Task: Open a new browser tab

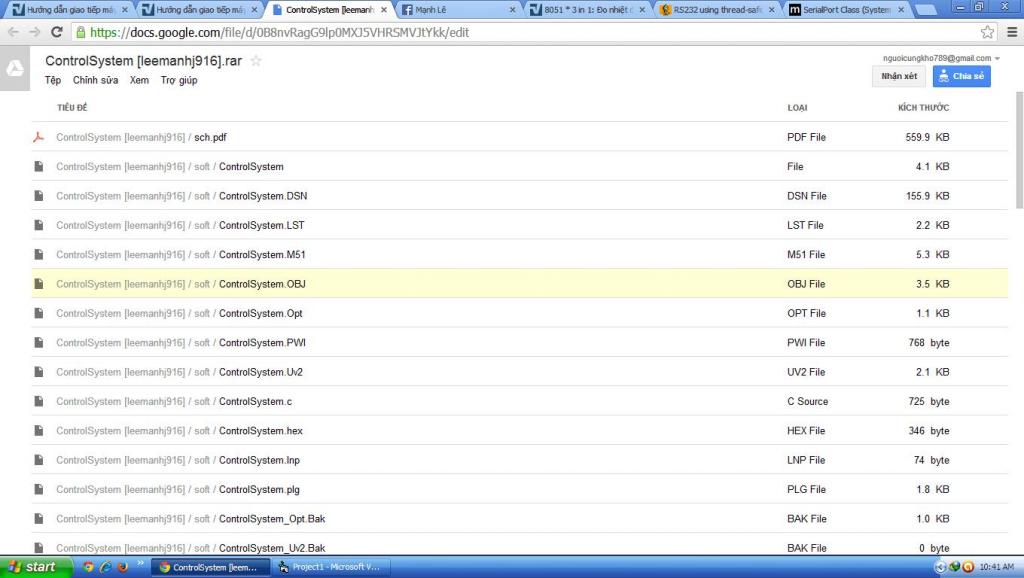Action: coord(925,10)
